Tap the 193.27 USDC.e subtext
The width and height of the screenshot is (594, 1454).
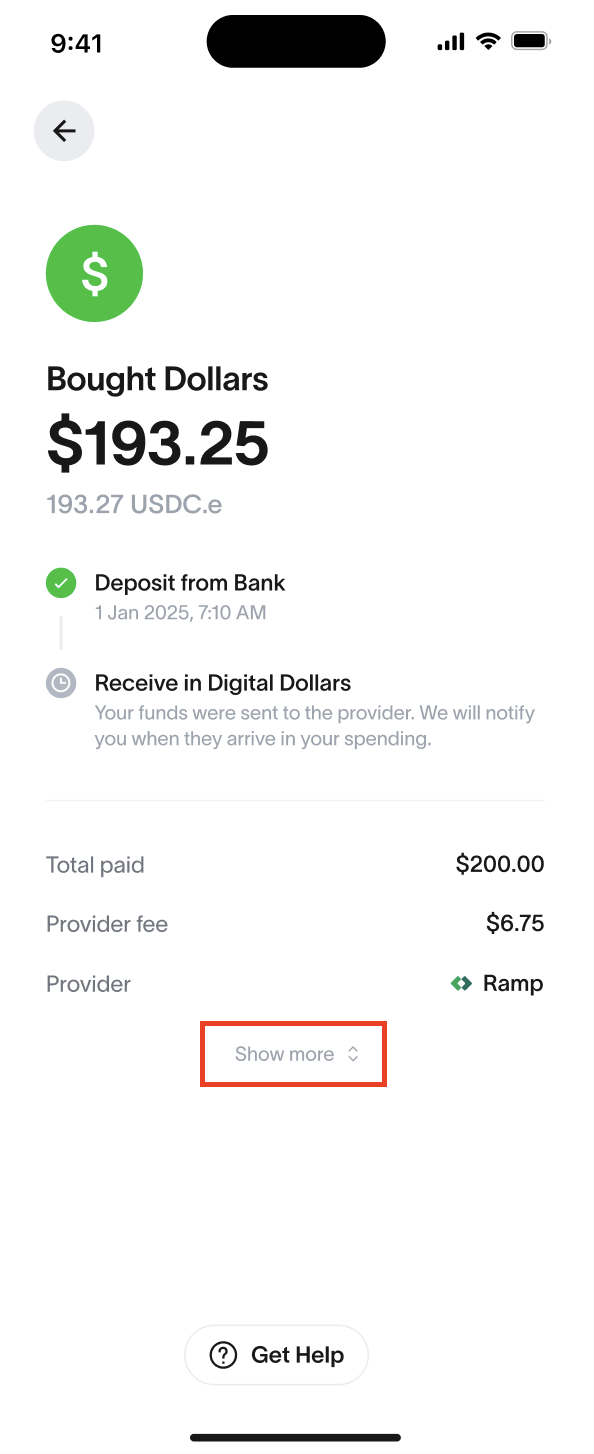[x=134, y=504]
